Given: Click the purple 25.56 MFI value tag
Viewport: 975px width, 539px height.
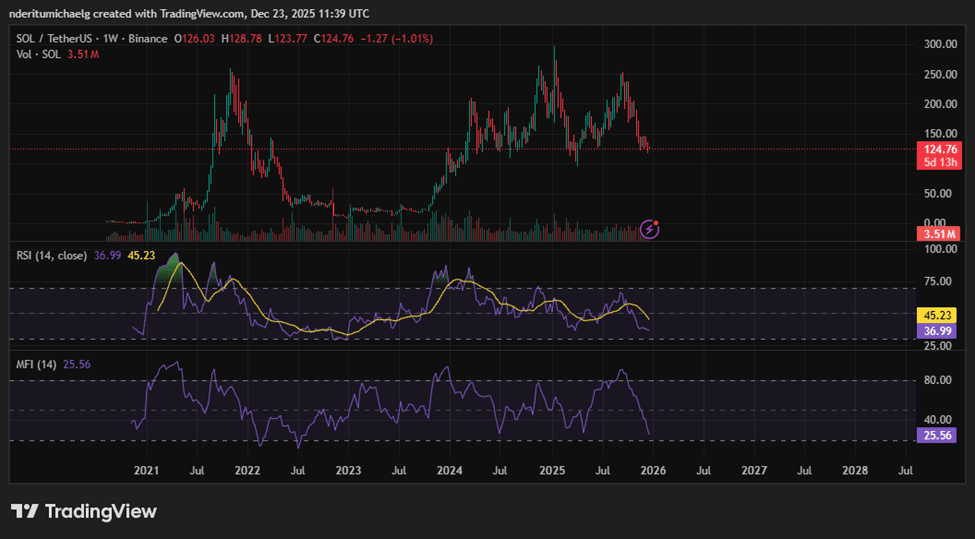Looking at the screenshot, I should pyautogui.click(x=936, y=436).
